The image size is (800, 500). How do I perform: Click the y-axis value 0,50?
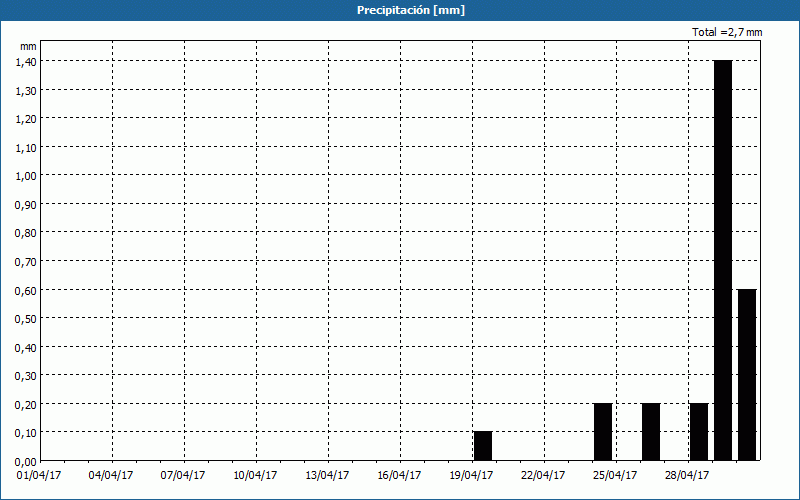(x=25, y=319)
